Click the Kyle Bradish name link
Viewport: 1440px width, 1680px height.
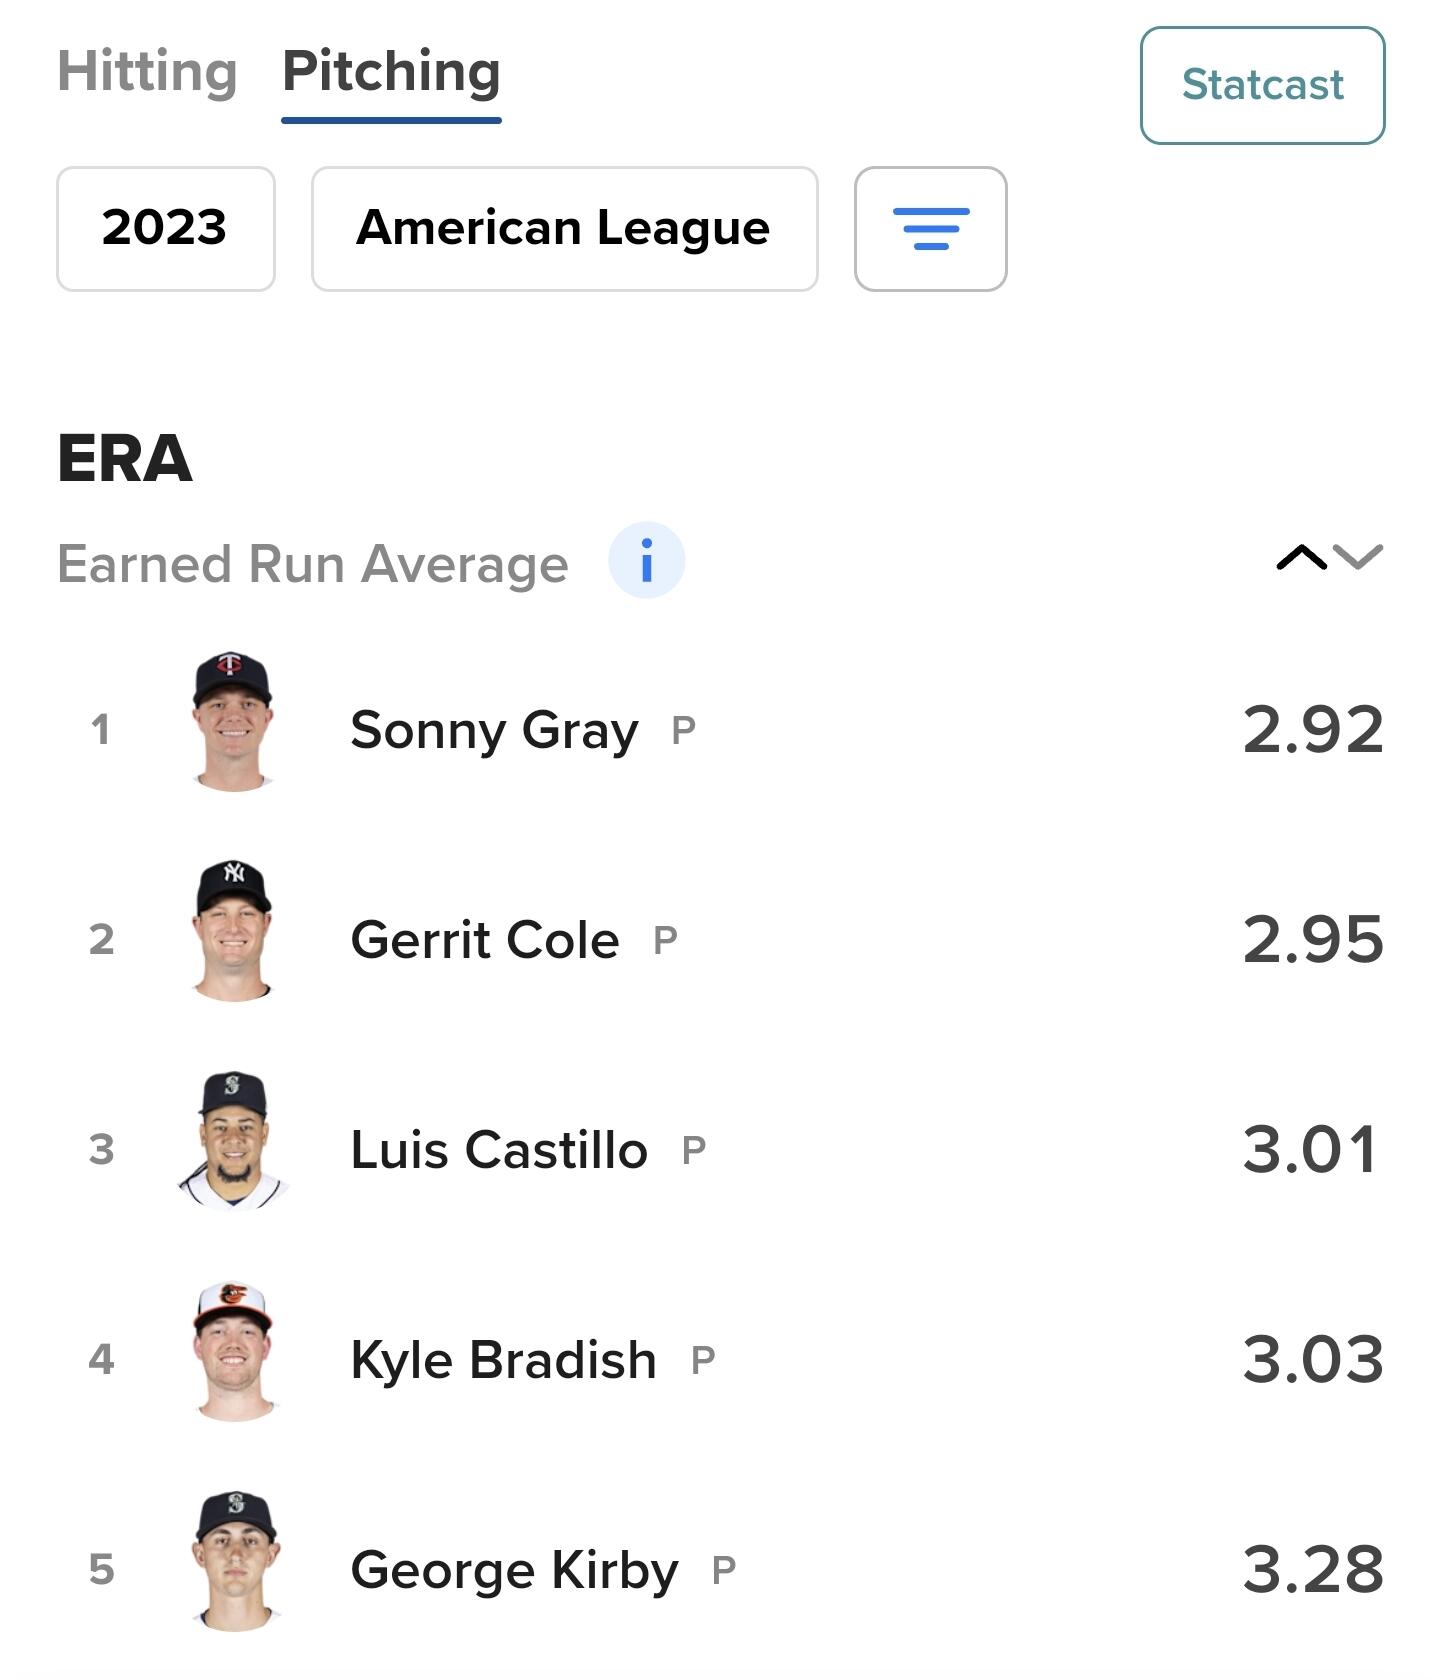[503, 1360]
